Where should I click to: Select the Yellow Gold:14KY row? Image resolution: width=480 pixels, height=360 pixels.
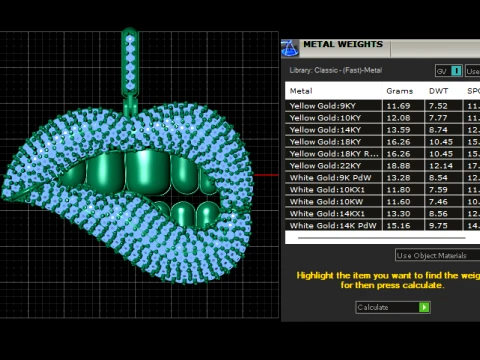(x=383, y=130)
